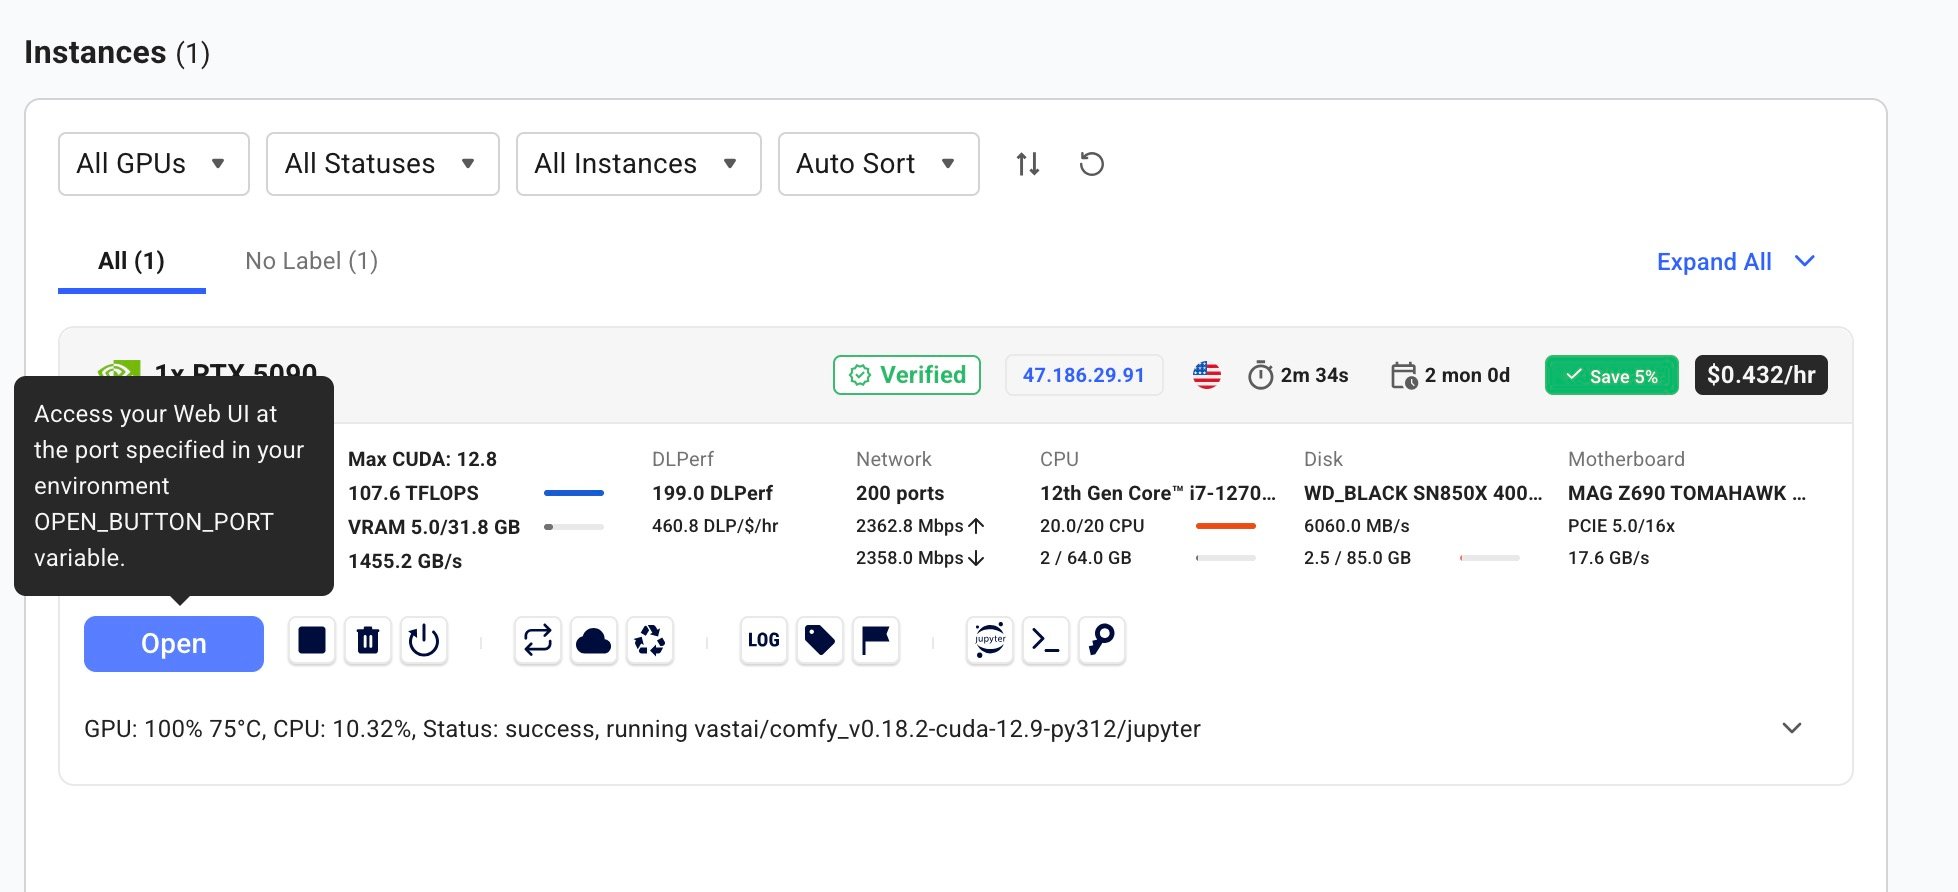
Task: Click WD_BLACK SN850X disk name
Action: 1423,493
